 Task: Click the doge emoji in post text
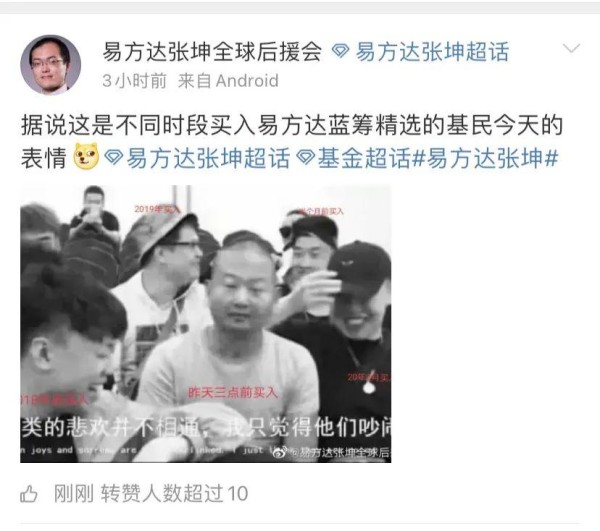86,156
